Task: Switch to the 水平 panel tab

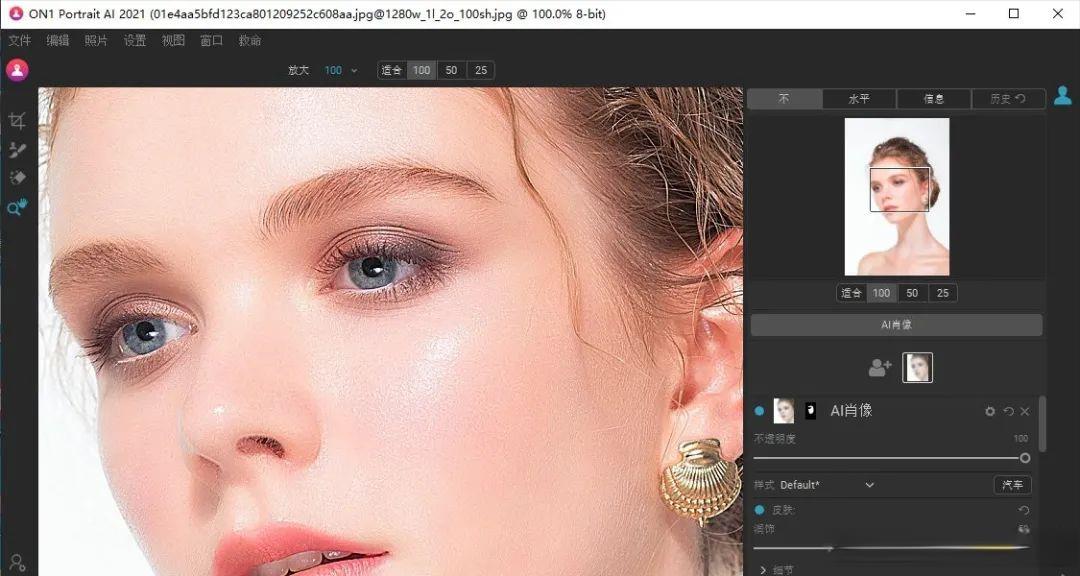Action: click(860, 99)
